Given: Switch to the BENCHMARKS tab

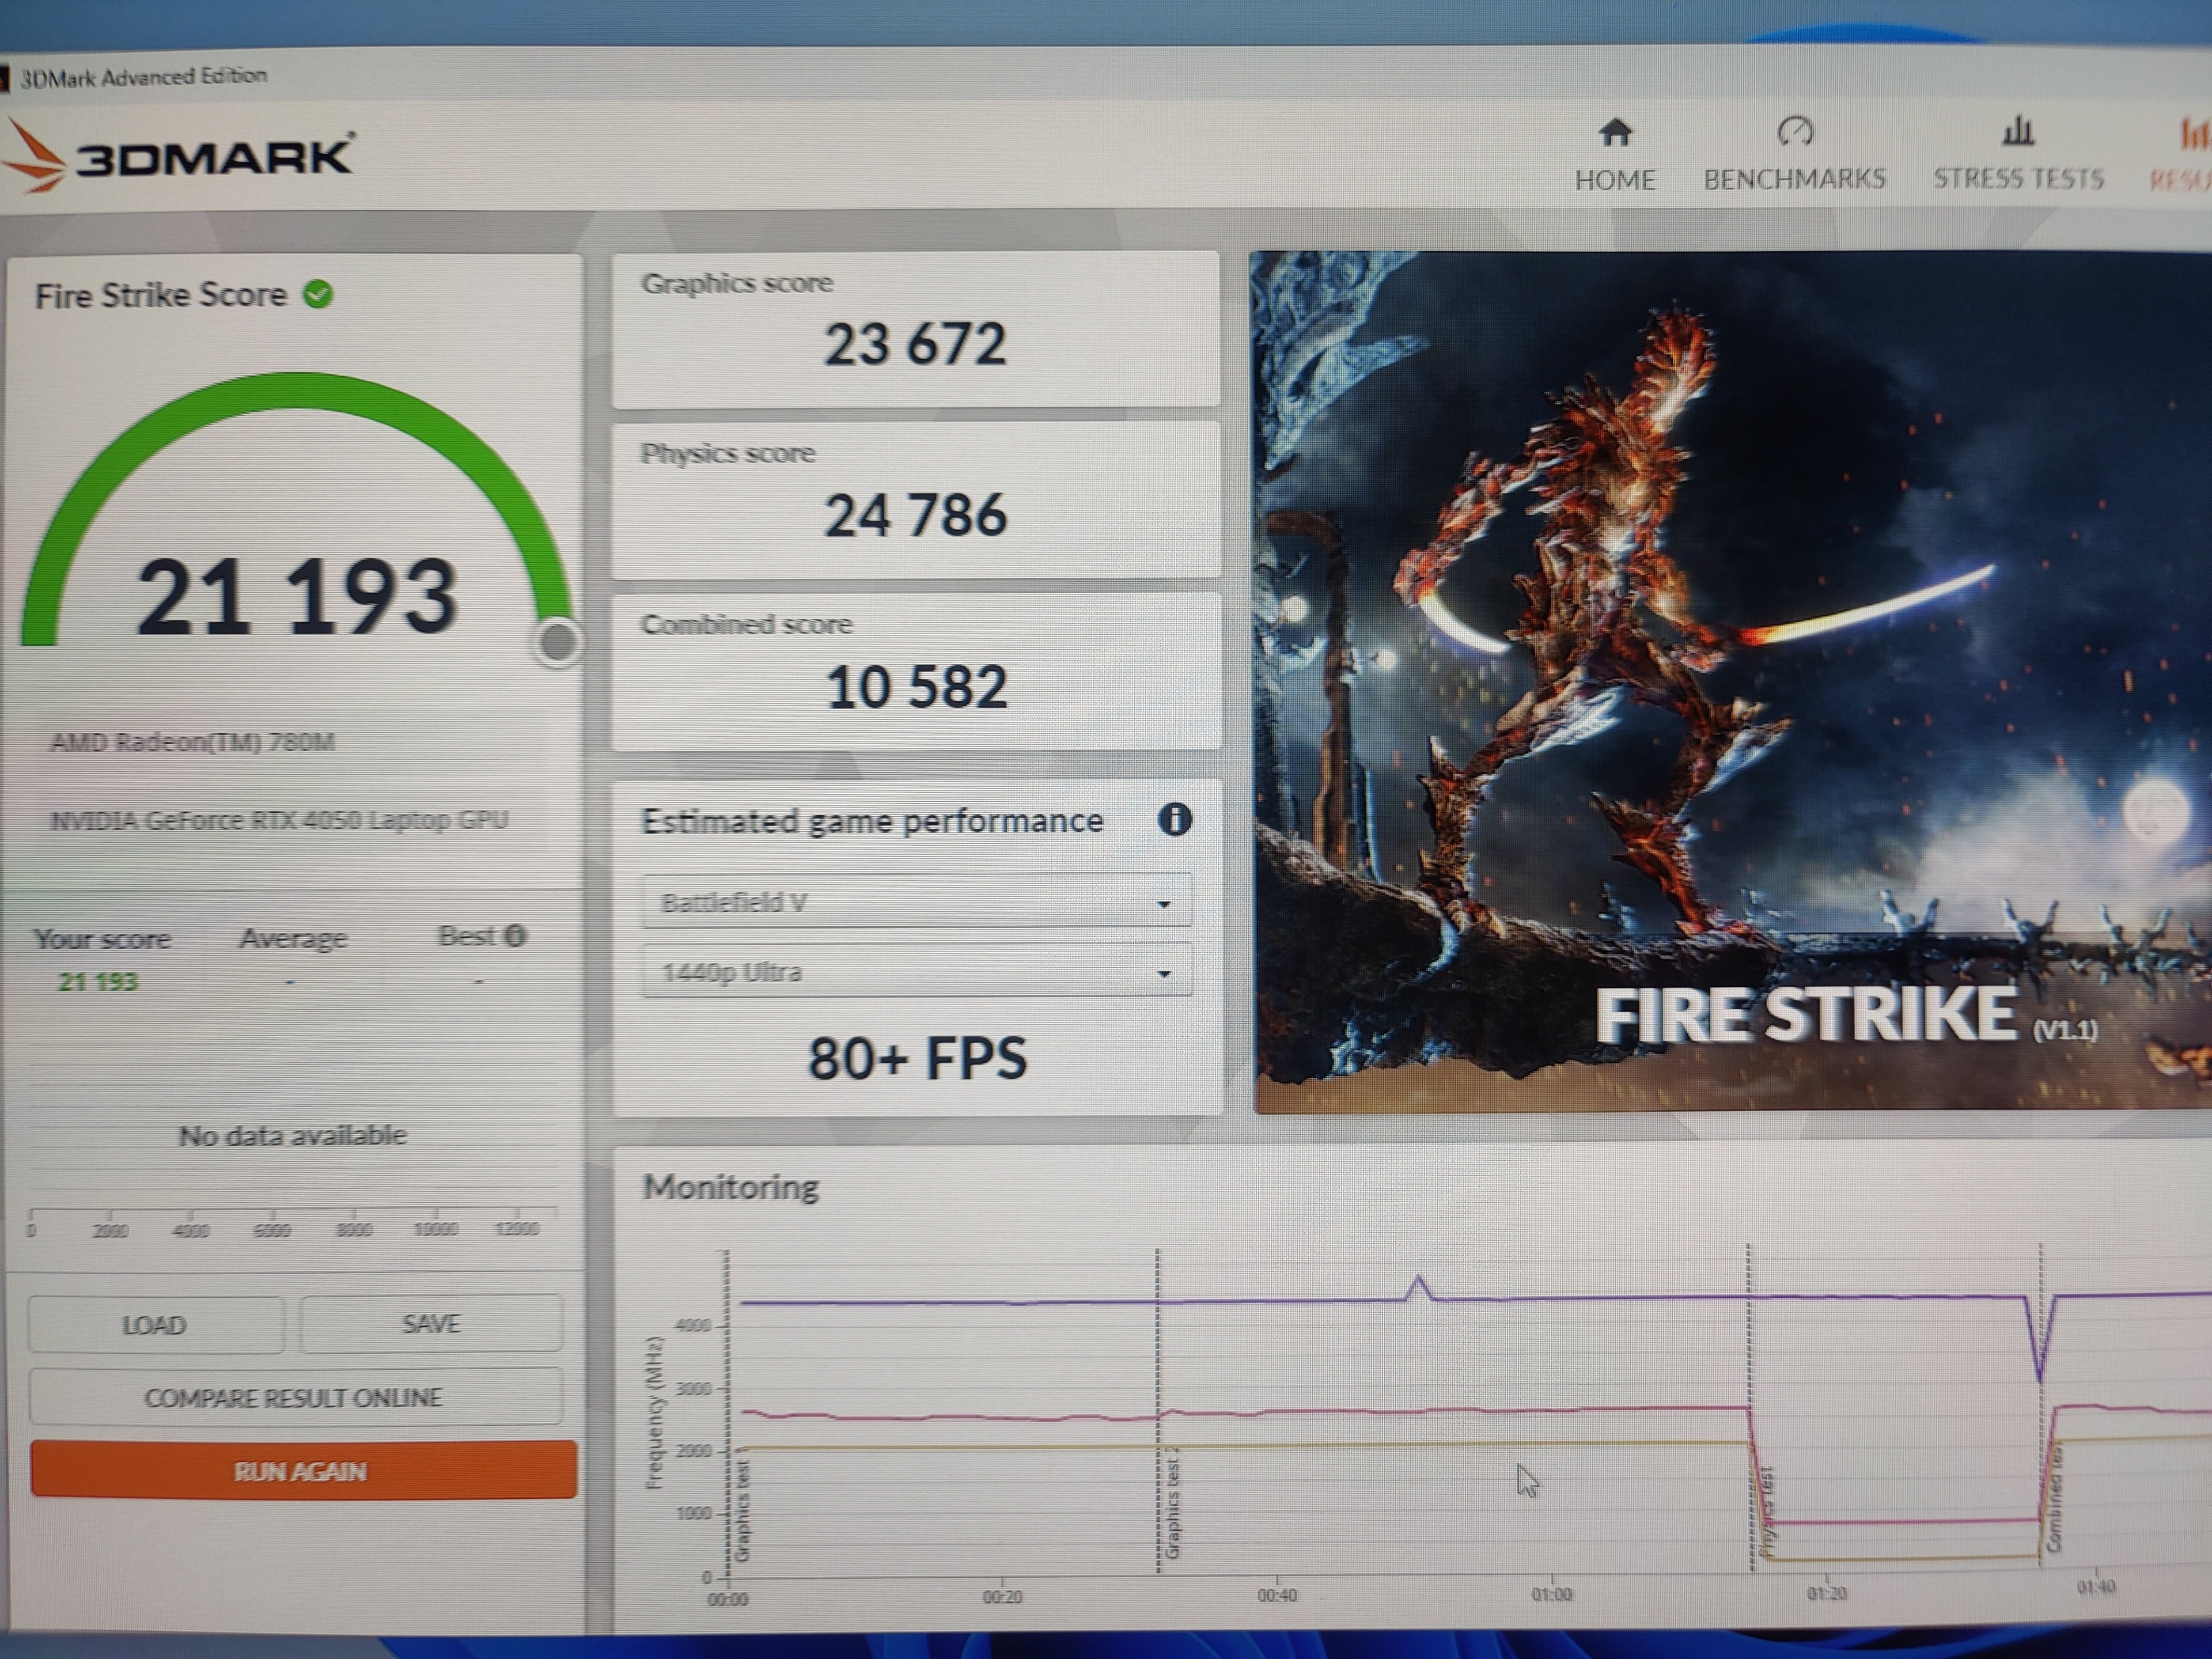Looking at the screenshot, I should 1794,179.
